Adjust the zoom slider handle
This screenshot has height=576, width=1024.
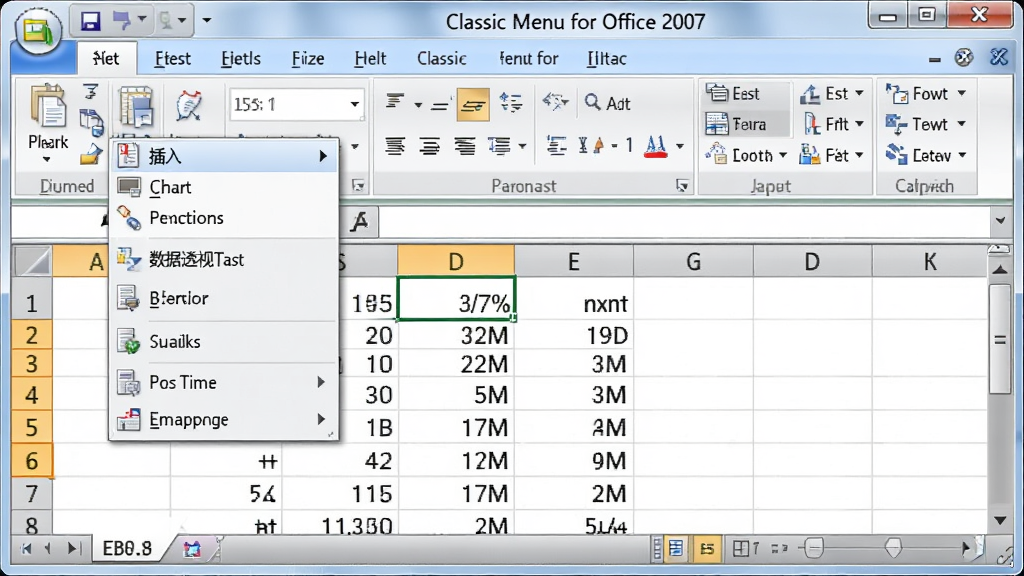pos(893,548)
